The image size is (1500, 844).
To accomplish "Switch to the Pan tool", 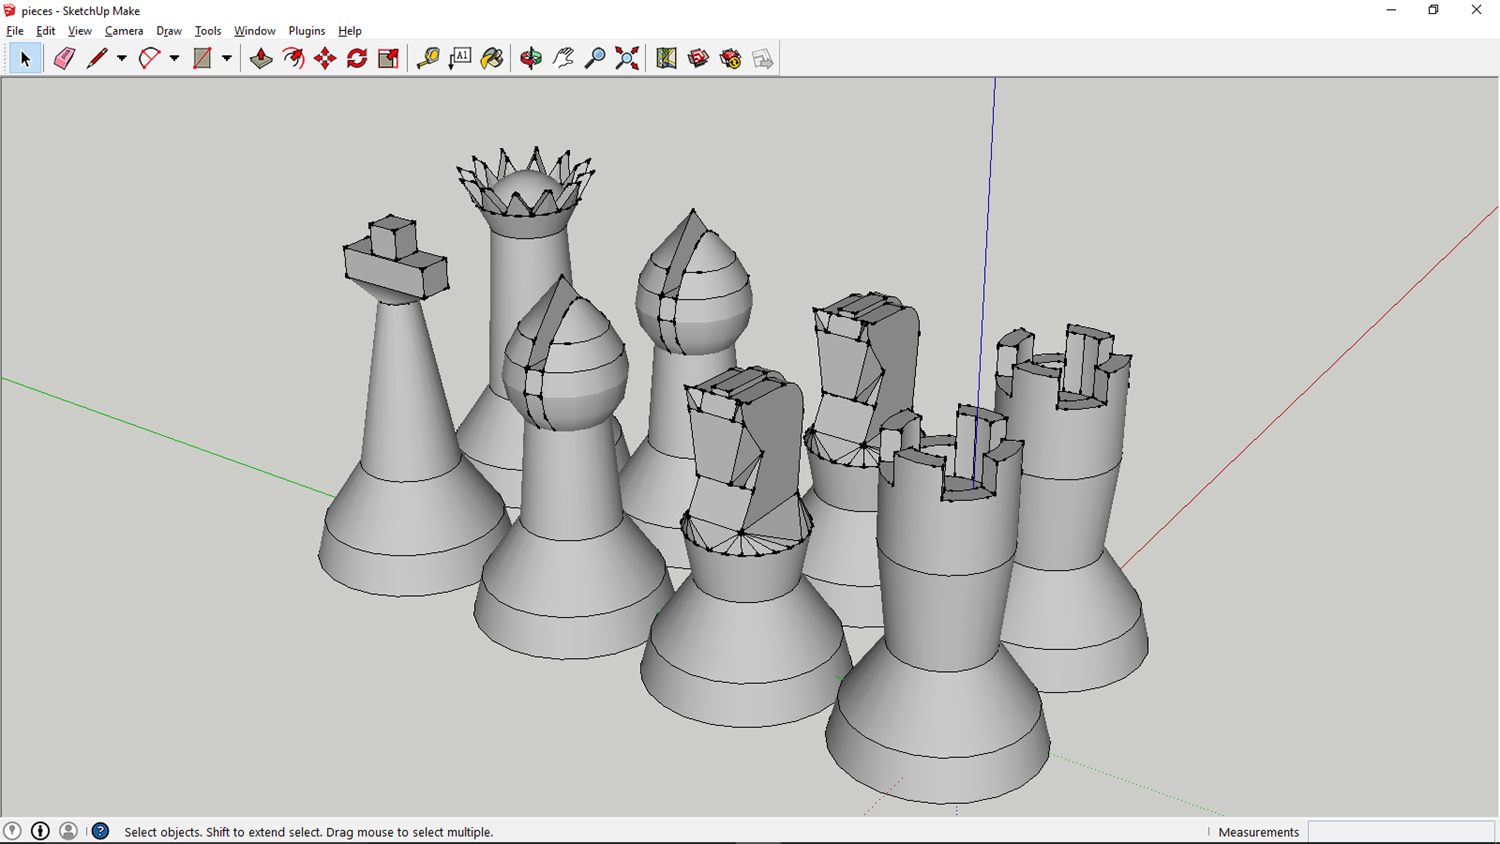I will [x=562, y=58].
